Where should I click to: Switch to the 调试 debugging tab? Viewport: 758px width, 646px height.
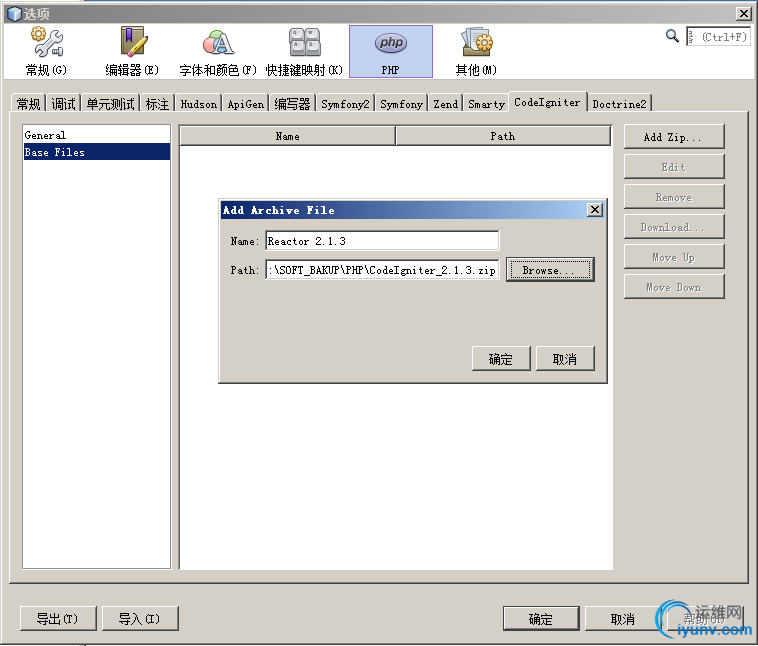tap(63, 103)
